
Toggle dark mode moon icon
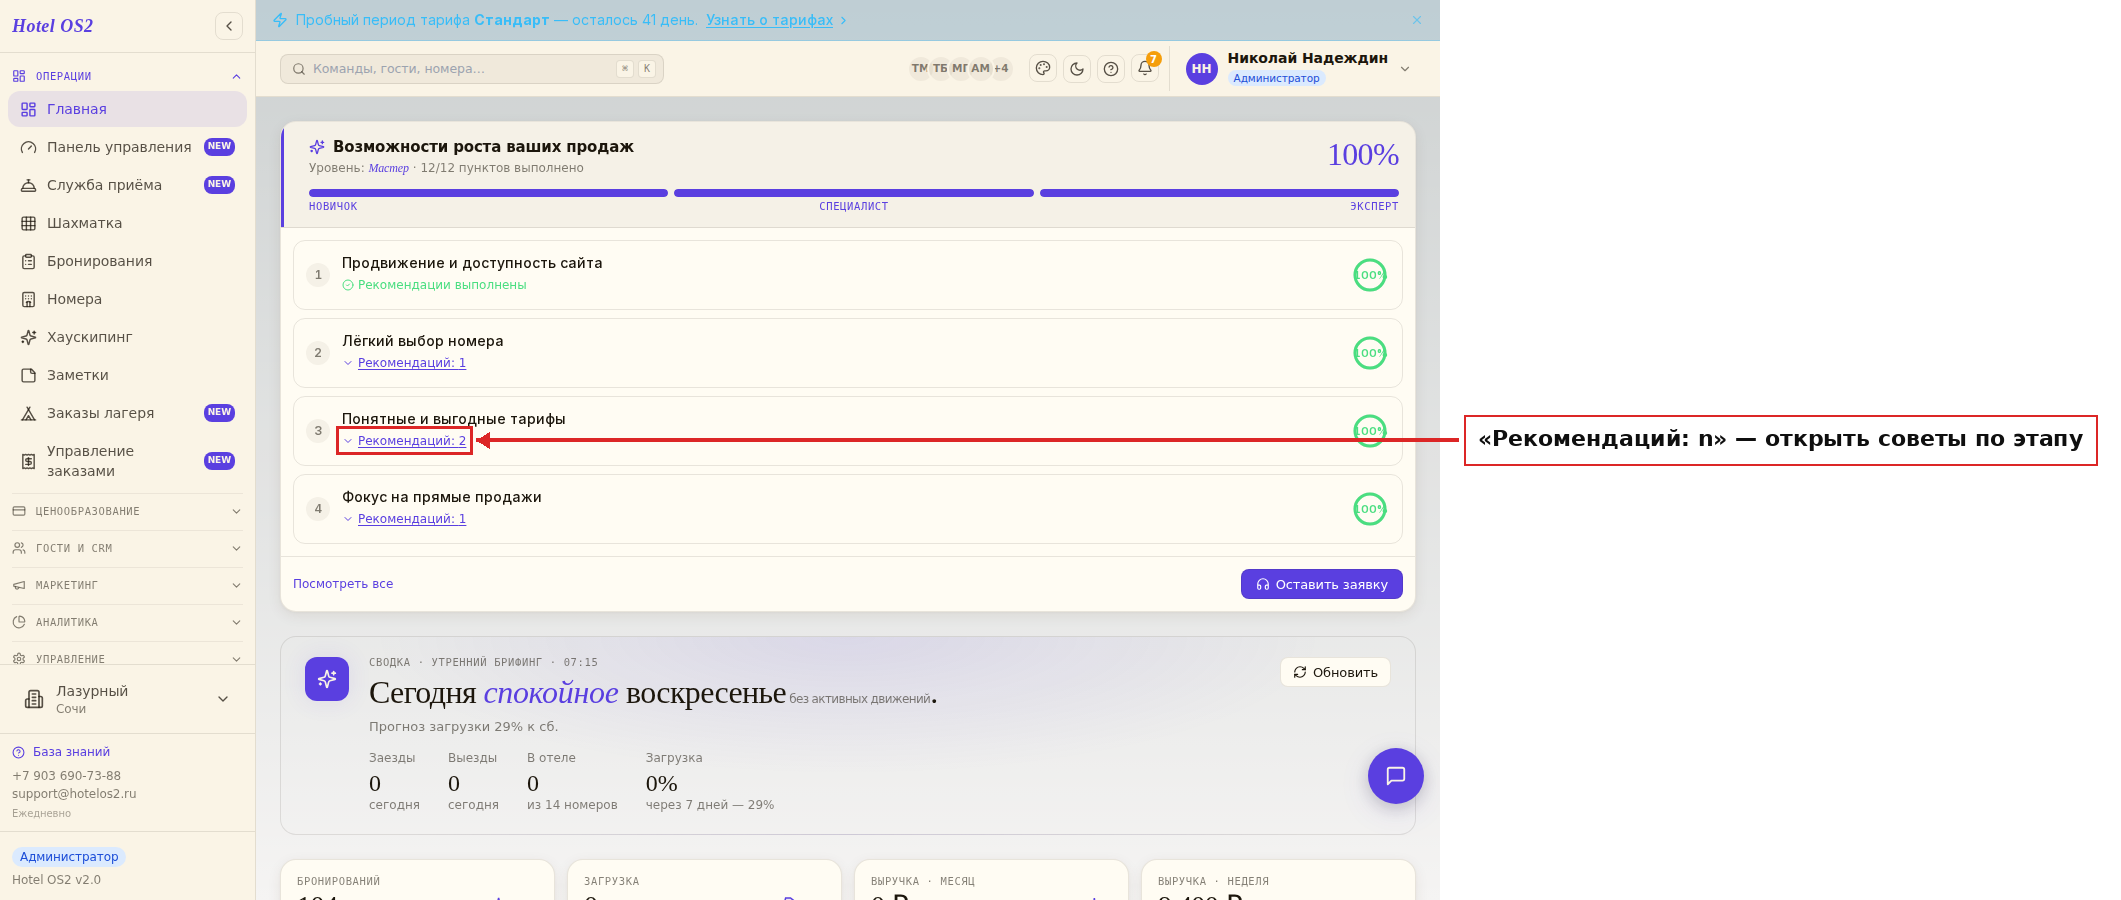1077,69
